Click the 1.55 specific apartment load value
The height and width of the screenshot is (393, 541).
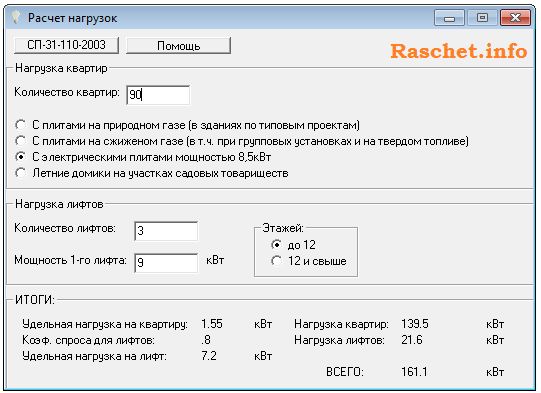(x=212, y=324)
